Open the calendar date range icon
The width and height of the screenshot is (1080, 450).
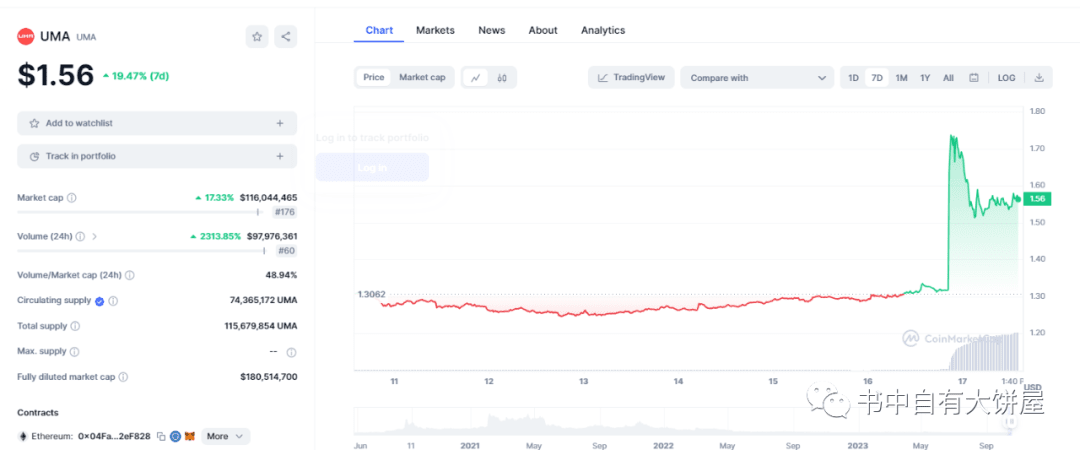click(x=974, y=78)
